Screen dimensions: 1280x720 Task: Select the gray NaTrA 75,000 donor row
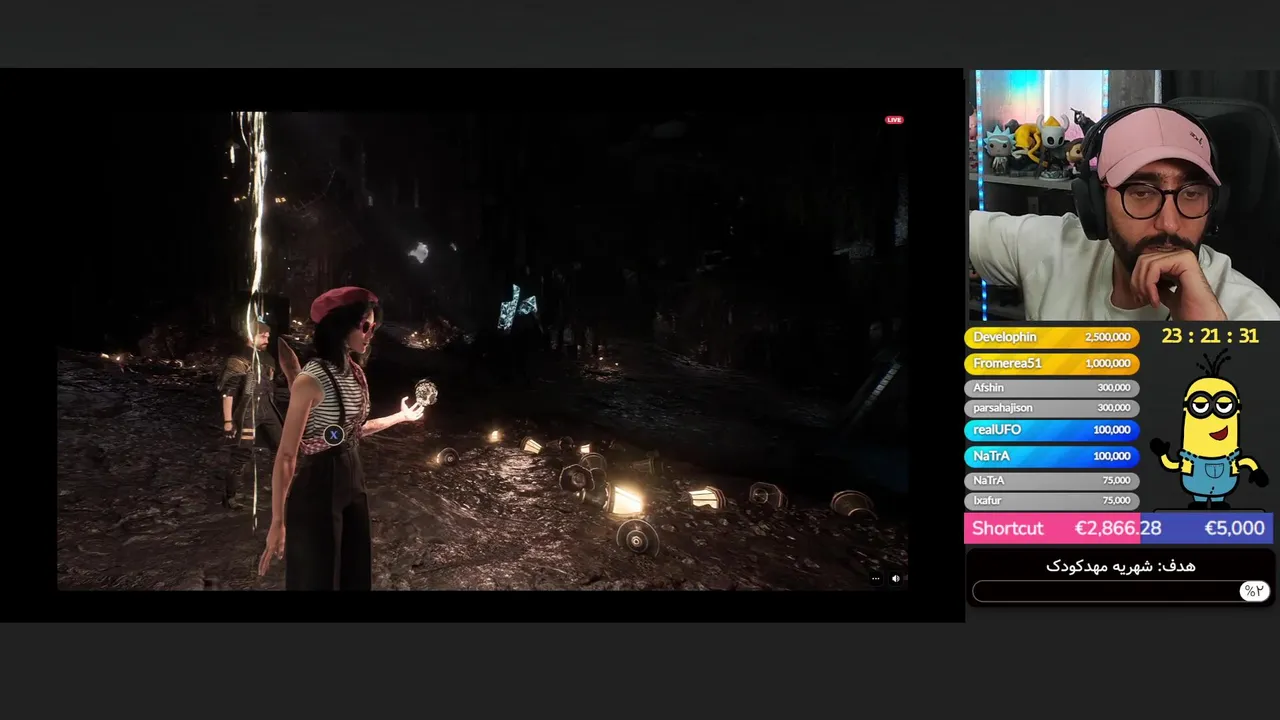coord(1051,480)
